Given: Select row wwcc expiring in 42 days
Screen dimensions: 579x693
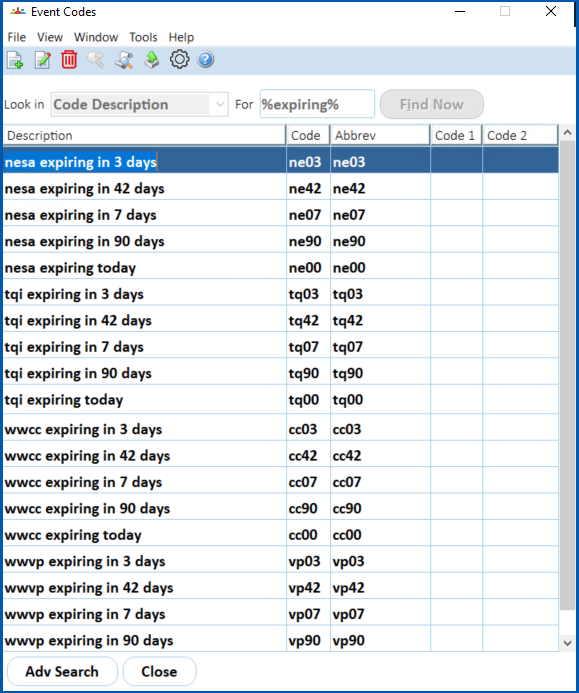Looking at the screenshot, I should 281,454.
